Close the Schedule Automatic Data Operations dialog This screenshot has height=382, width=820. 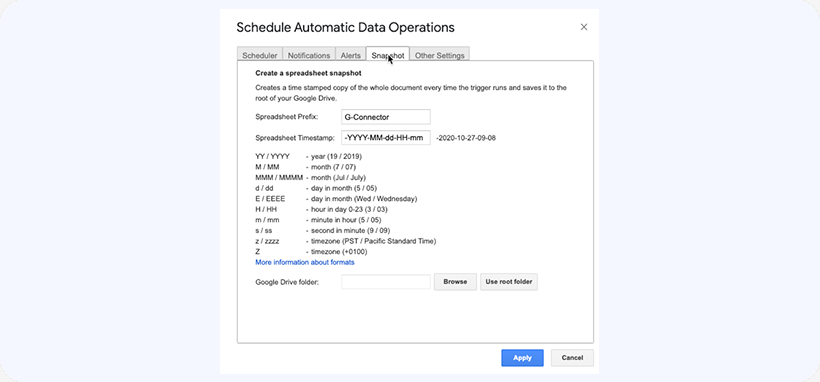tap(584, 27)
